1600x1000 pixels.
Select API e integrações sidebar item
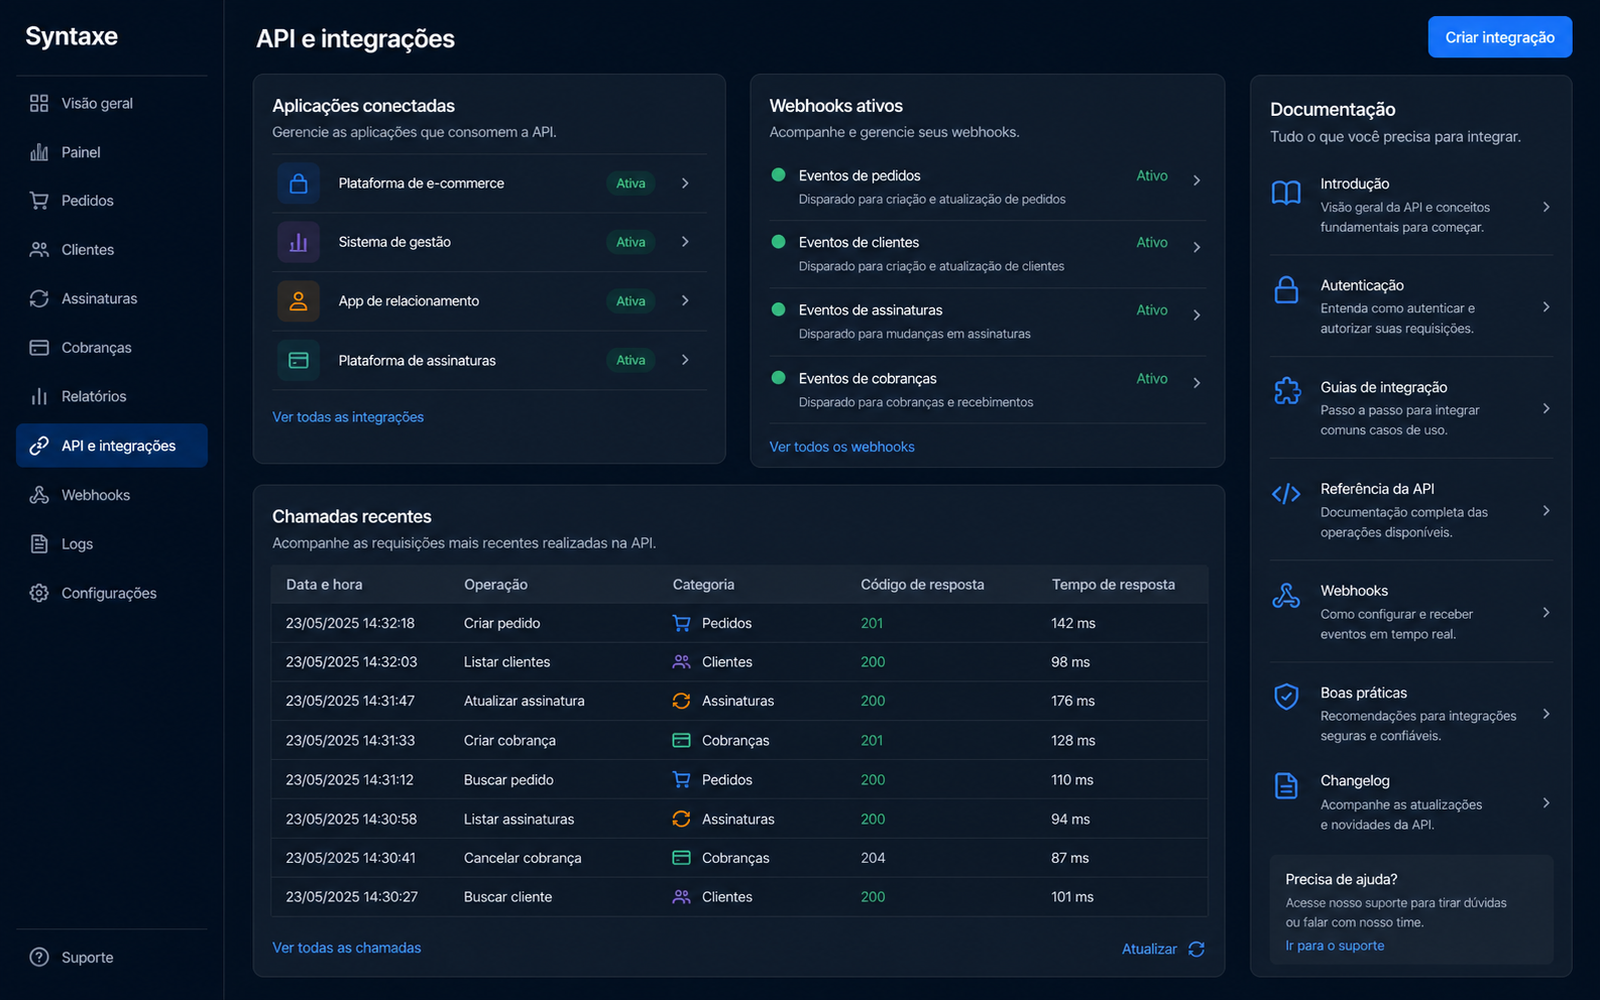(x=111, y=445)
